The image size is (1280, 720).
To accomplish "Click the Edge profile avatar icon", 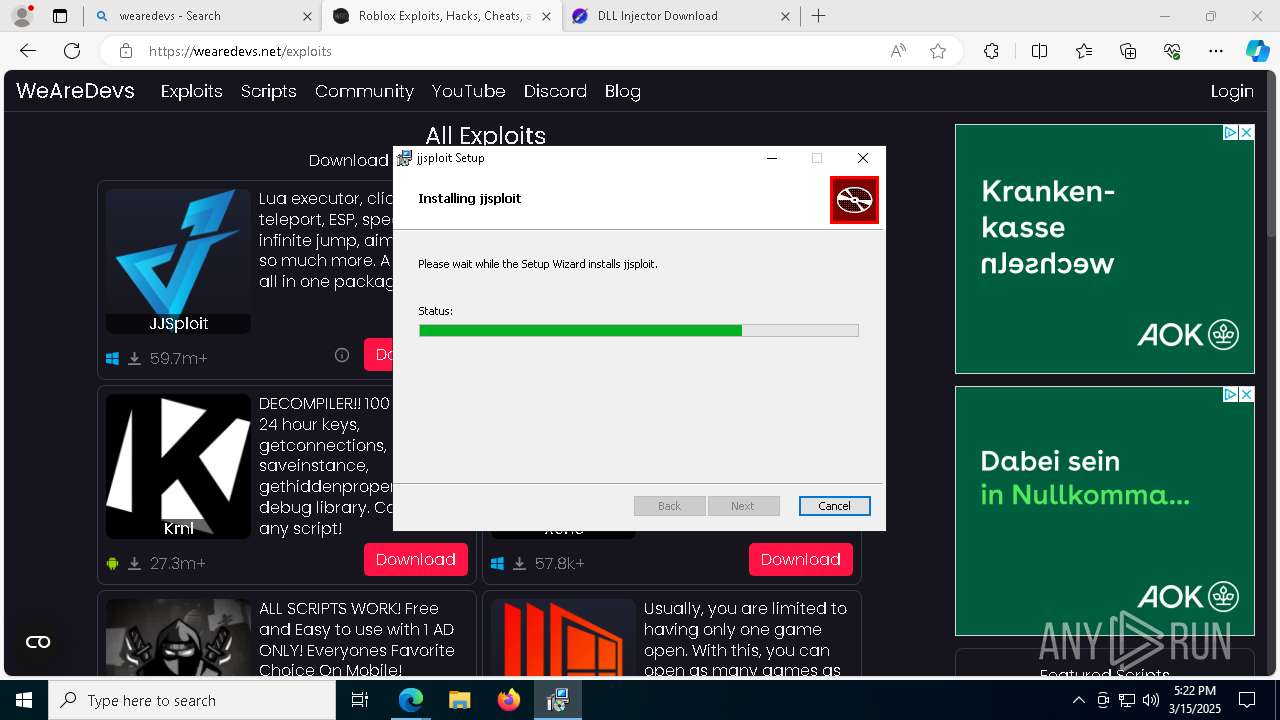I will pyautogui.click(x=21, y=16).
